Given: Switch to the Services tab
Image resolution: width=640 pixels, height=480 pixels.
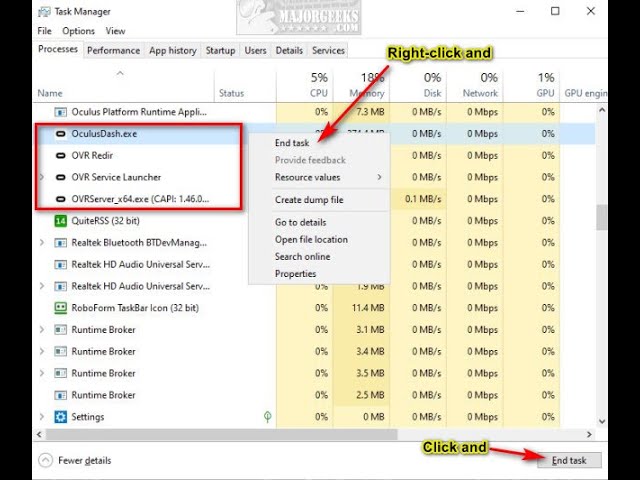Looking at the screenshot, I should coord(328,51).
